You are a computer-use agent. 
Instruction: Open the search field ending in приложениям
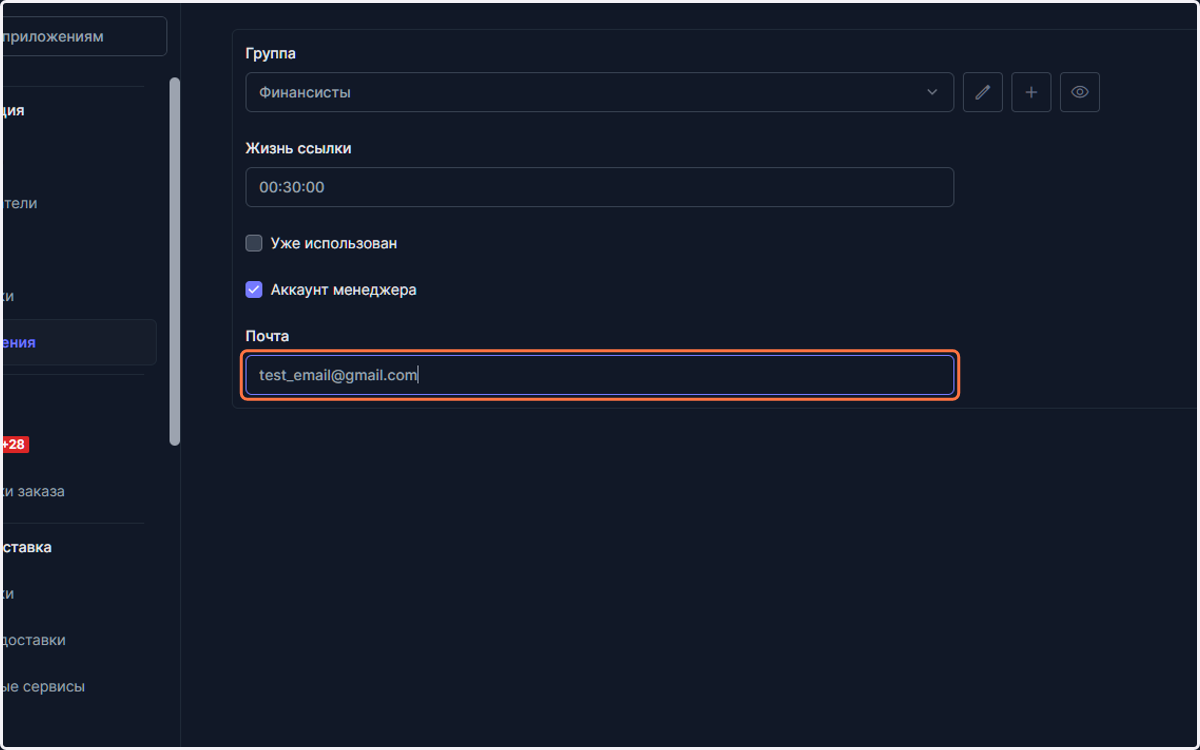82,37
